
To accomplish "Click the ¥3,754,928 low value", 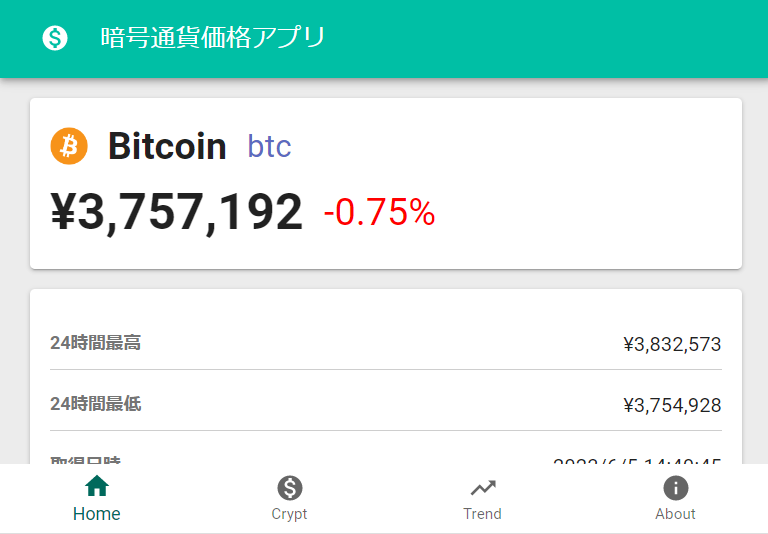I will pos(672,406).
